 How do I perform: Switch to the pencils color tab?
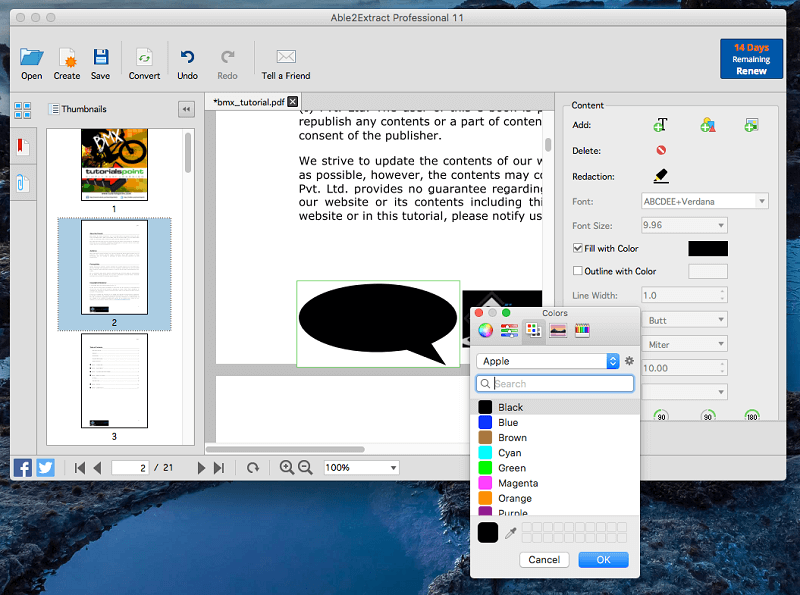click(582, 331)
